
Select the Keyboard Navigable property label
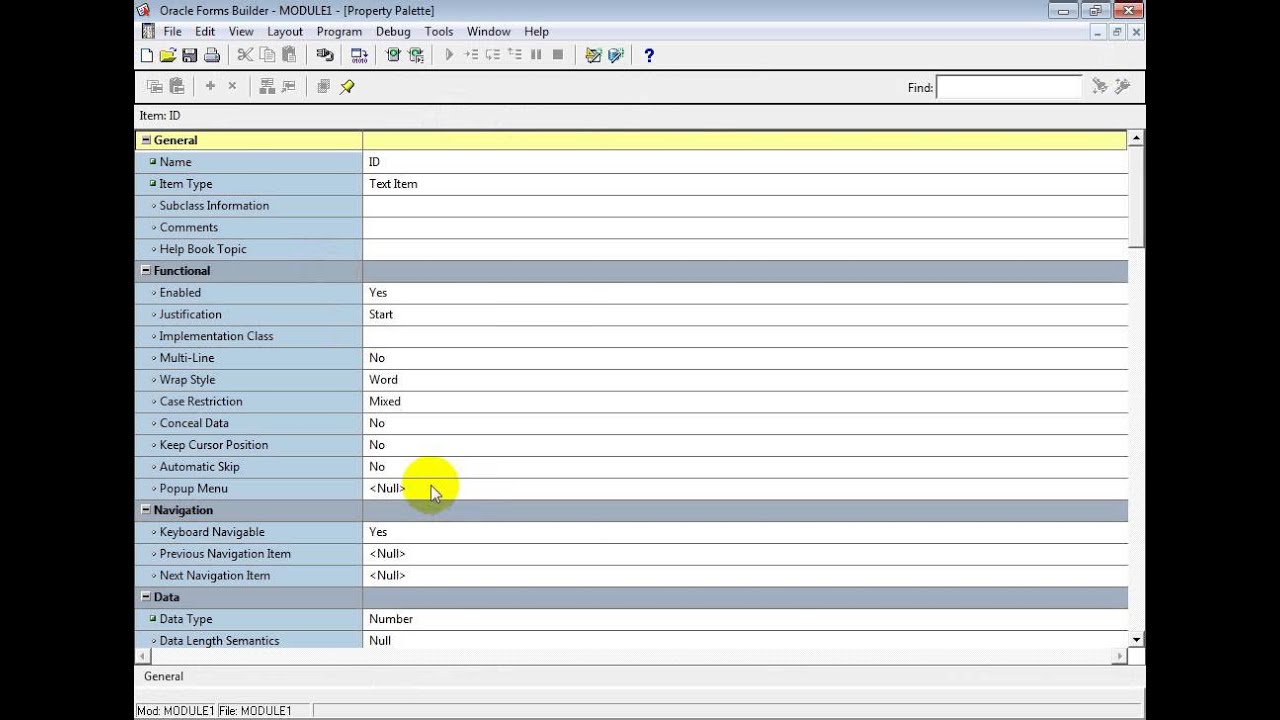(x=212, y=532)
